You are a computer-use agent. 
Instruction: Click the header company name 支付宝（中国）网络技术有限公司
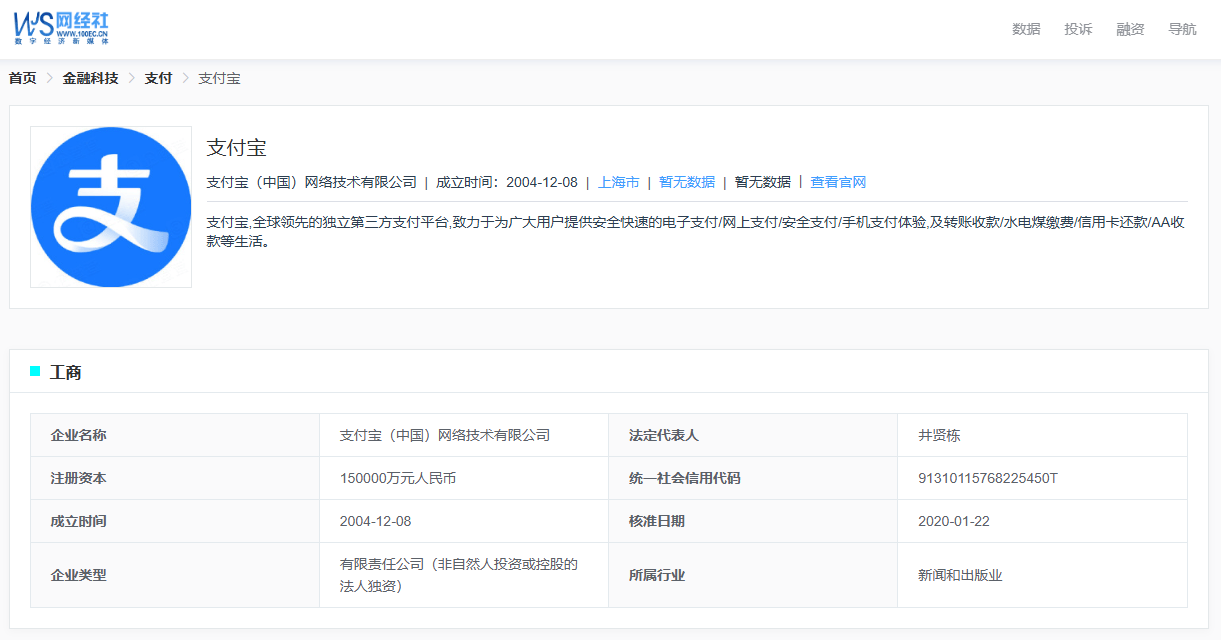(x=312, y=182)
